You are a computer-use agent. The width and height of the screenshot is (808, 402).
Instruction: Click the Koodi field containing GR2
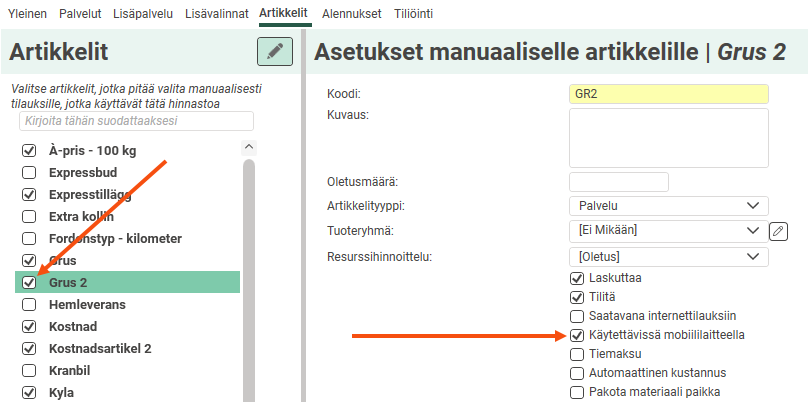(668, 94)
